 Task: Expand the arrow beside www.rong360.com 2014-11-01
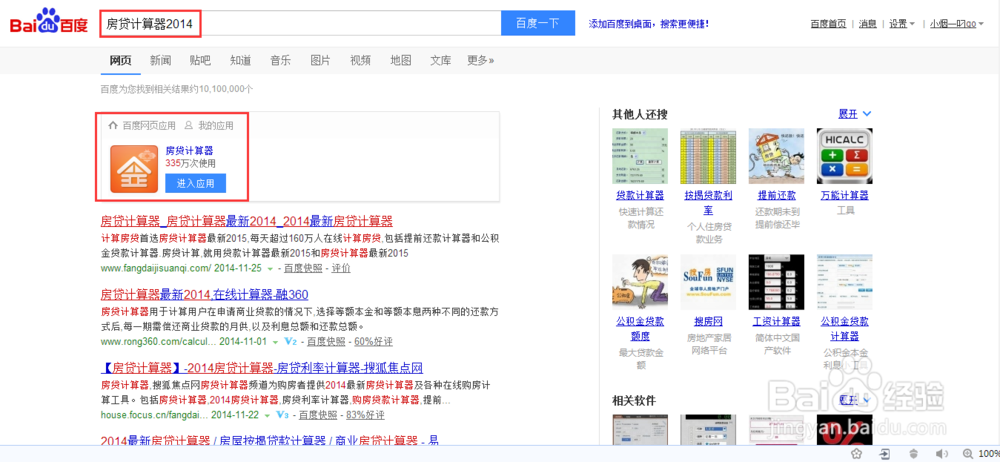point(276,342)
